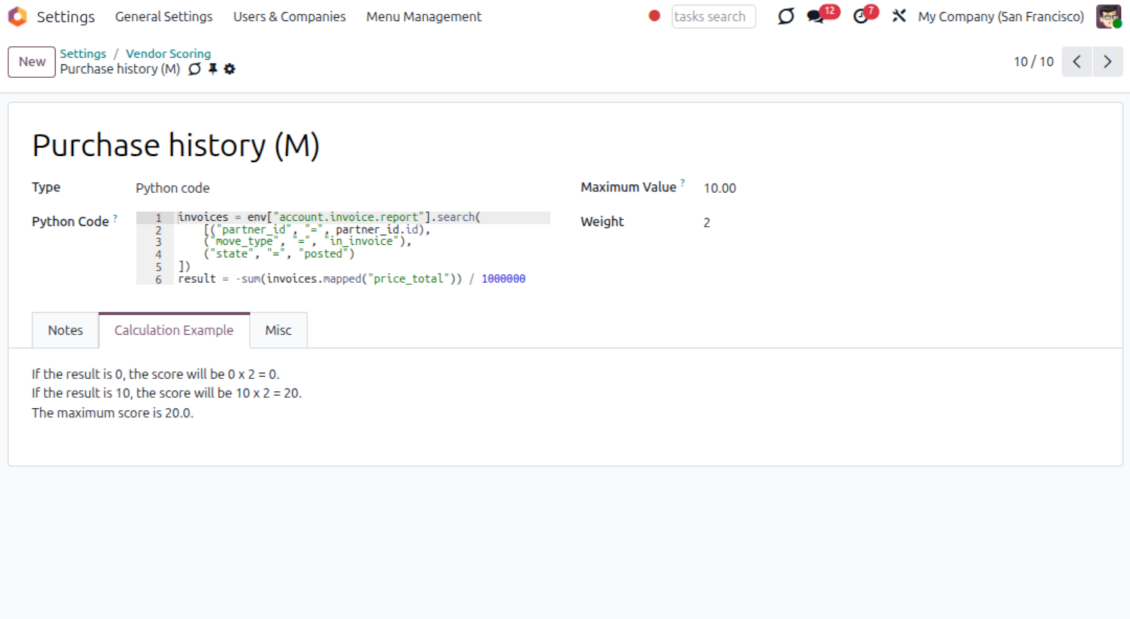This screenshot has height=619, width=1130.
Task: Follow the Vendor Scoring breadcrumb link
Action: tap(168, 54)
